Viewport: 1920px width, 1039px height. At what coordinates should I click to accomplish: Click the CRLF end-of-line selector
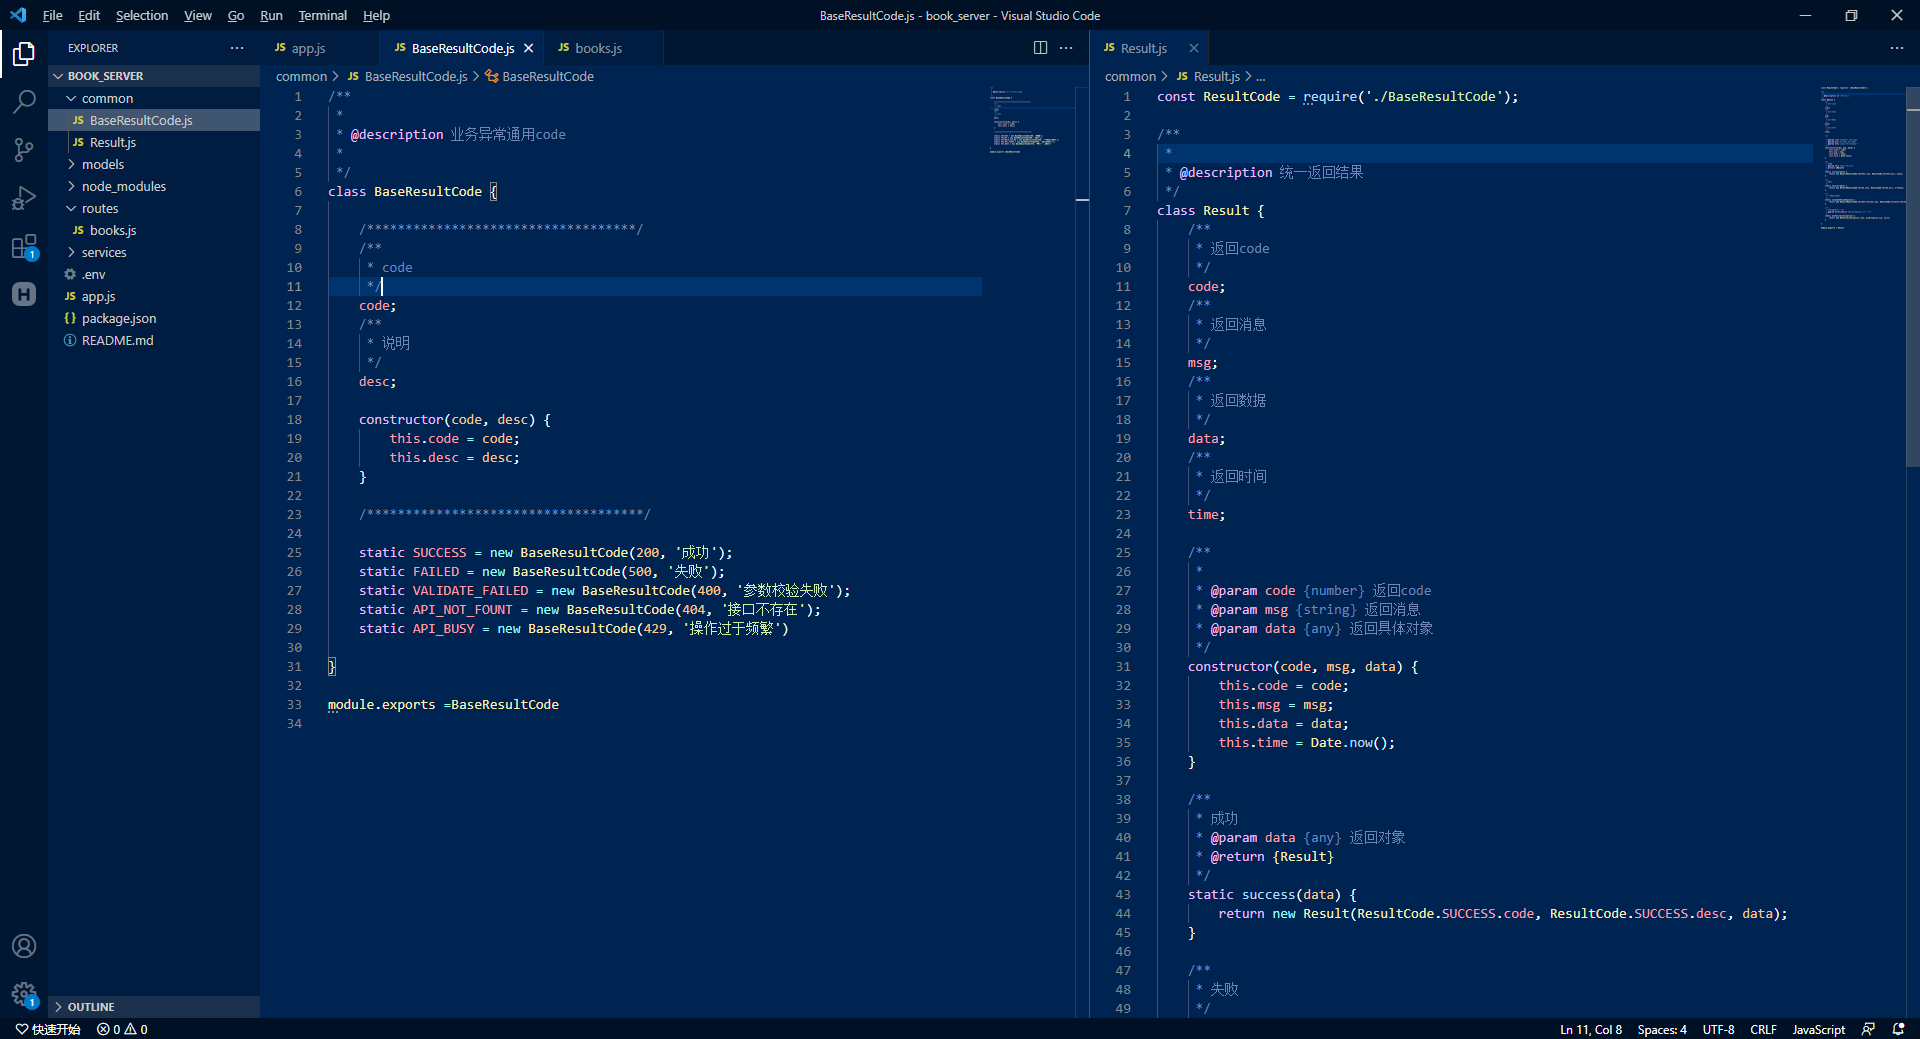[x=1763, y=1029]
